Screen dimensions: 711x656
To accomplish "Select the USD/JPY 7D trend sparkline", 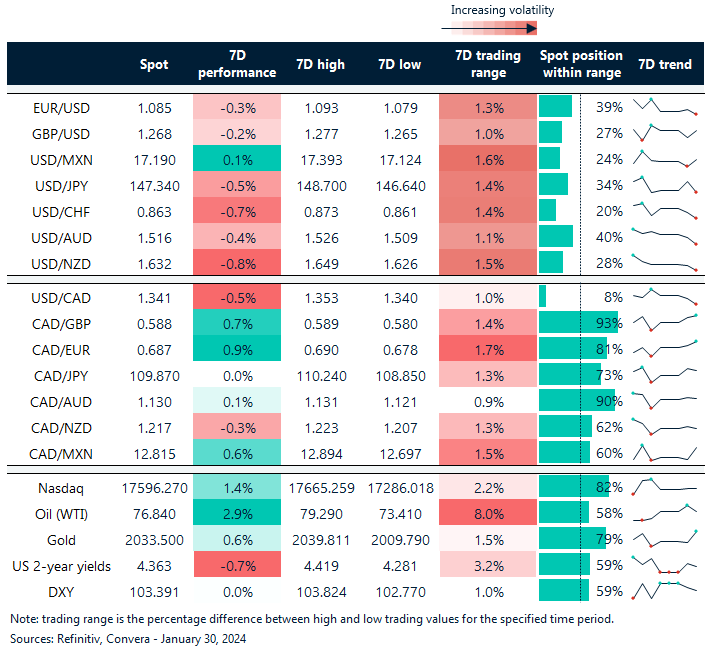I will click(x=665, y=184).
